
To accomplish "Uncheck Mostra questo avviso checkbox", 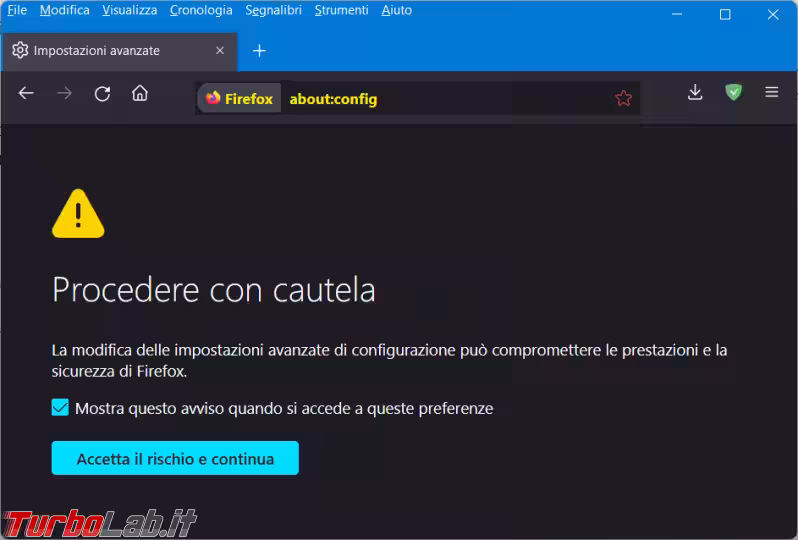I will click(60, 407).
